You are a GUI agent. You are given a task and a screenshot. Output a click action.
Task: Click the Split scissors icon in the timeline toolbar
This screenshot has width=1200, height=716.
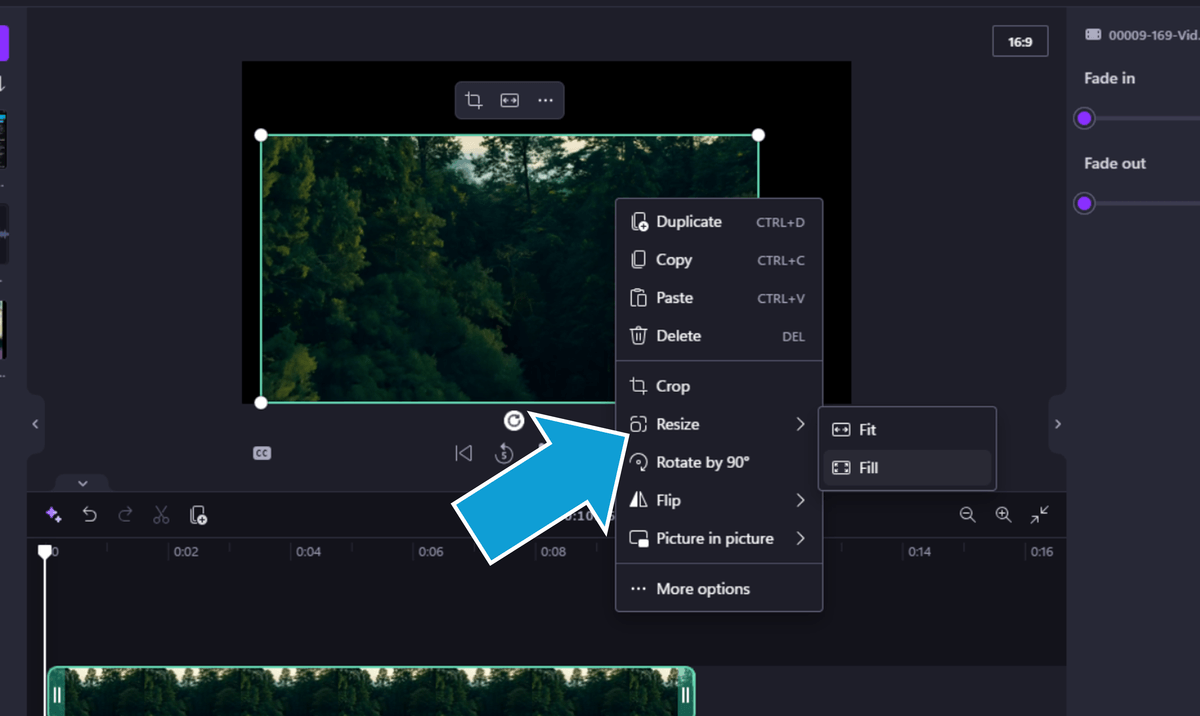[x=161, y=514]
